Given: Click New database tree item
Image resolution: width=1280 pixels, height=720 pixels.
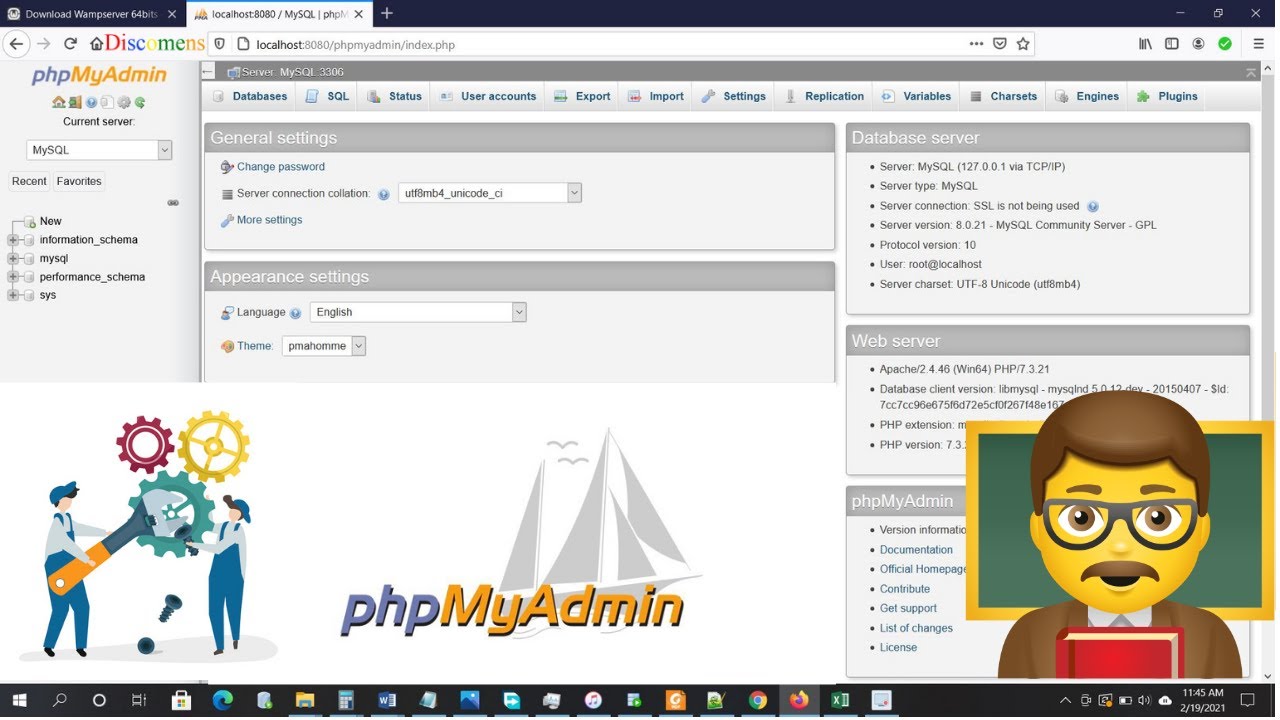Looking at the screenshot, I should pos(50,221).
